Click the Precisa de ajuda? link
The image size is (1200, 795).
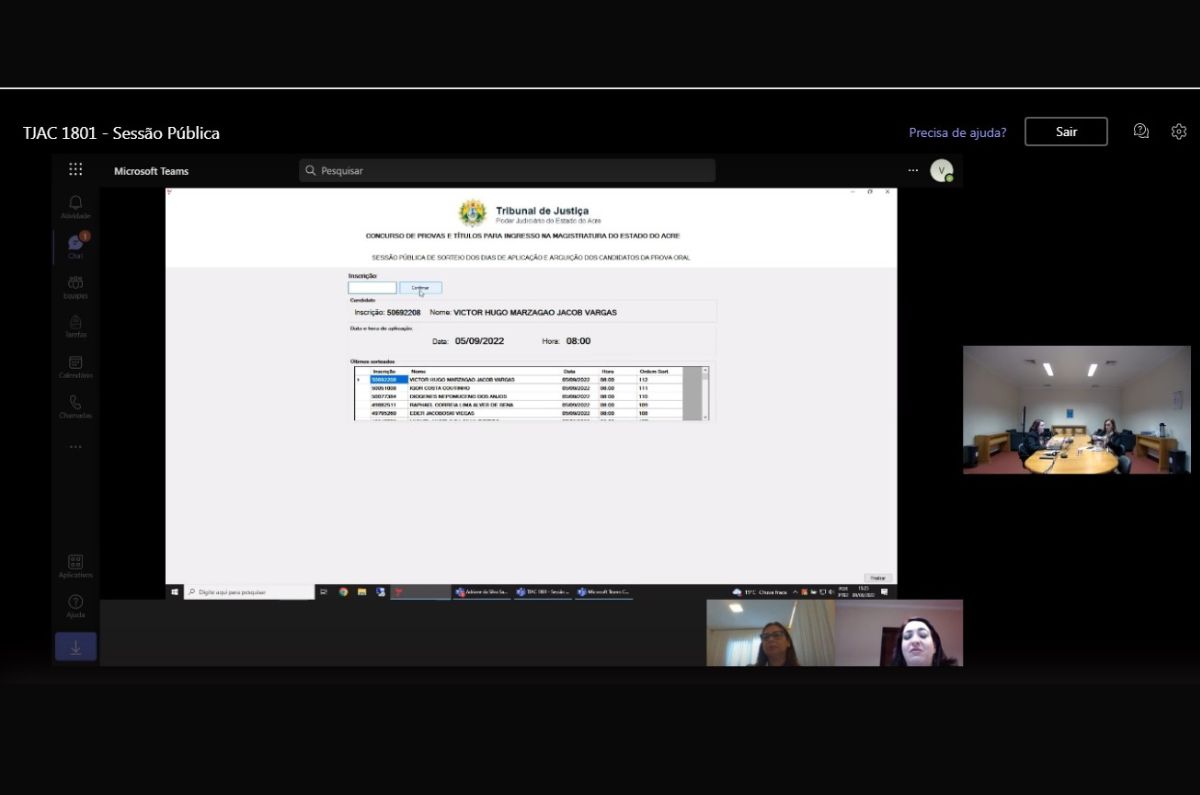pos(957,133)
